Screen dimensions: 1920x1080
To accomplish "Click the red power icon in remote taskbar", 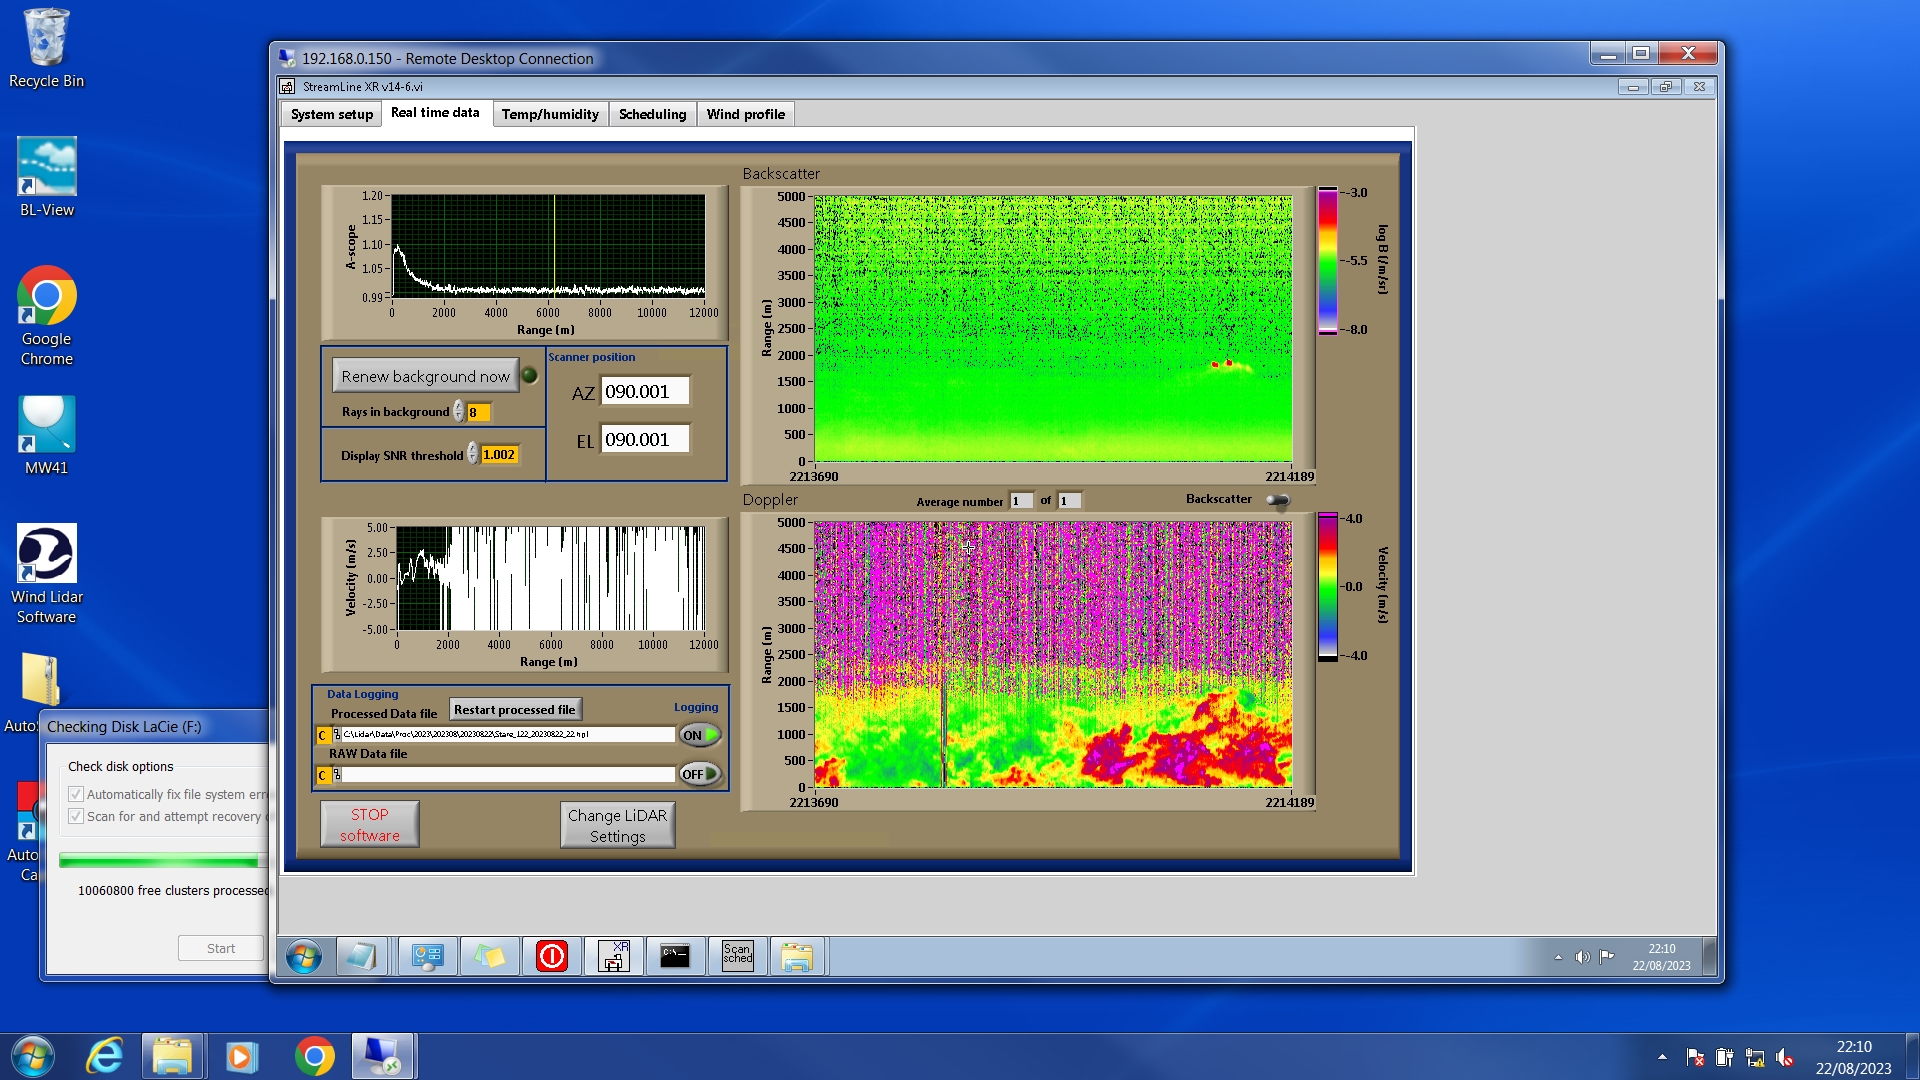I will point(551,957).
